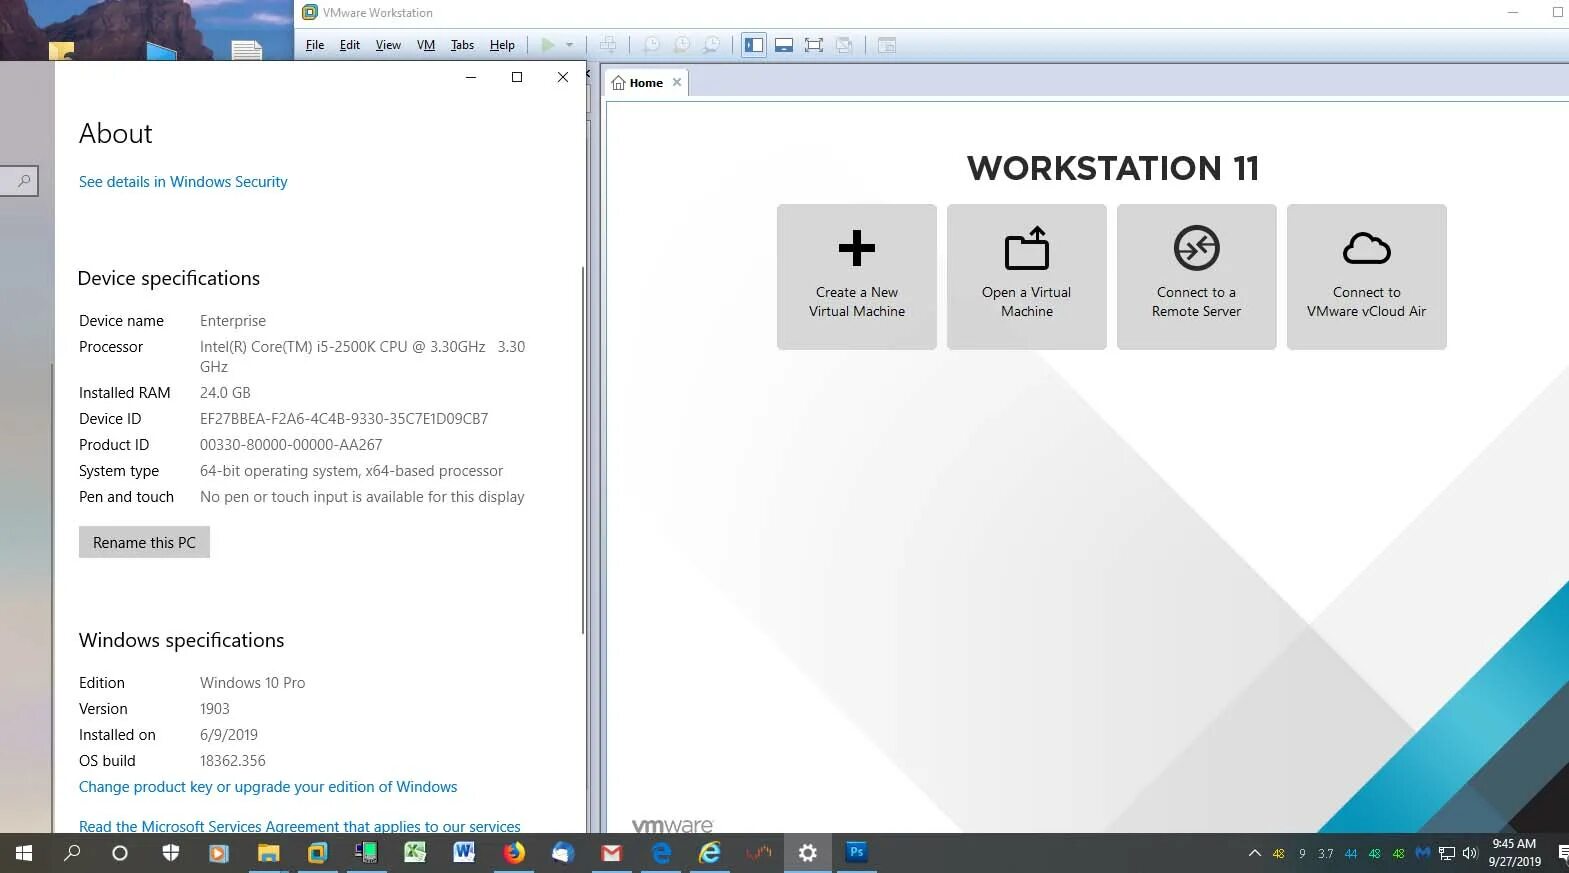Open Windows Security shield icon on taskbar
1569x873 pixels.
point(171,853)
